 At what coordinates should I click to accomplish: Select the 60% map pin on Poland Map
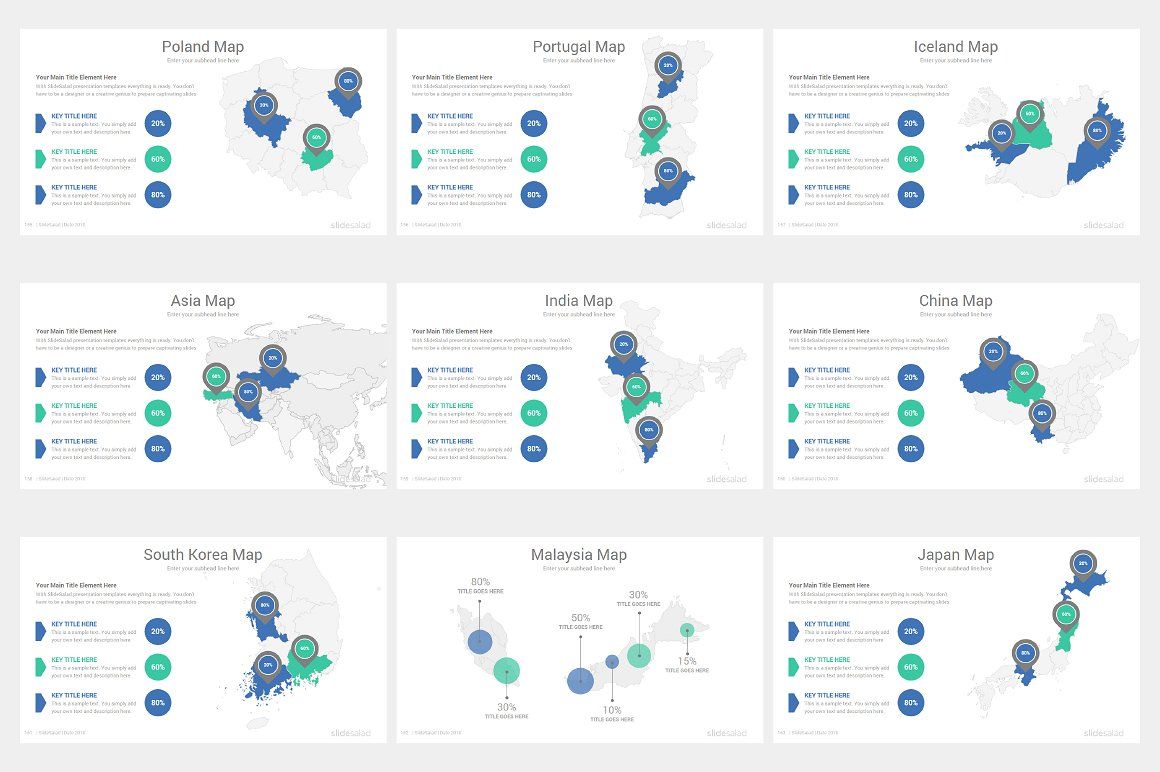coord(314,135)
